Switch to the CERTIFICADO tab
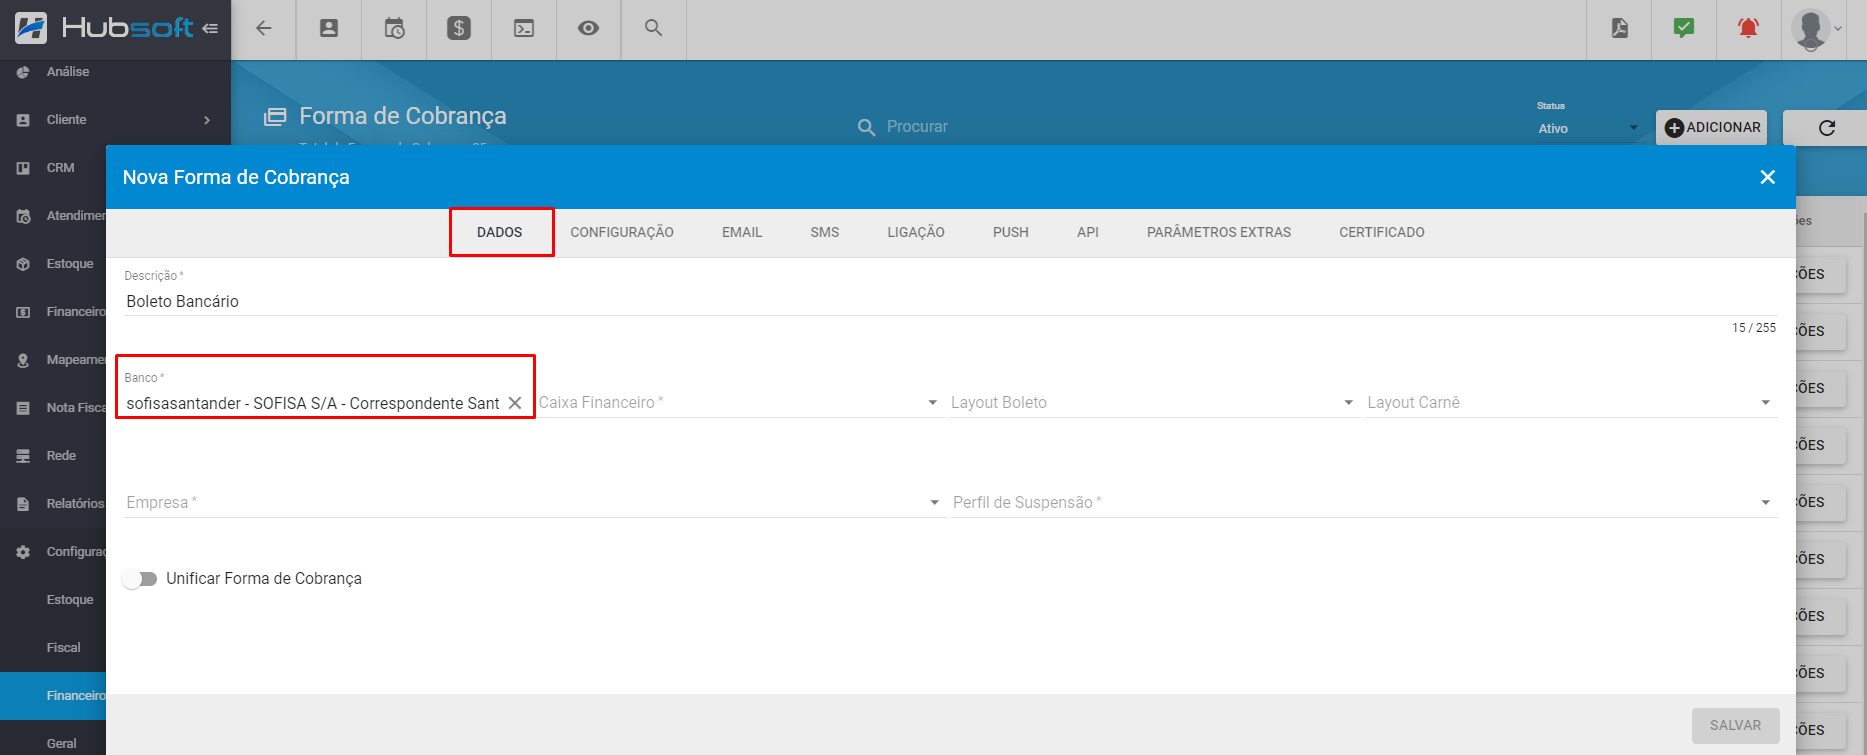The height and width of the screenshot is (755, 1867). [x=1382, y=232]
